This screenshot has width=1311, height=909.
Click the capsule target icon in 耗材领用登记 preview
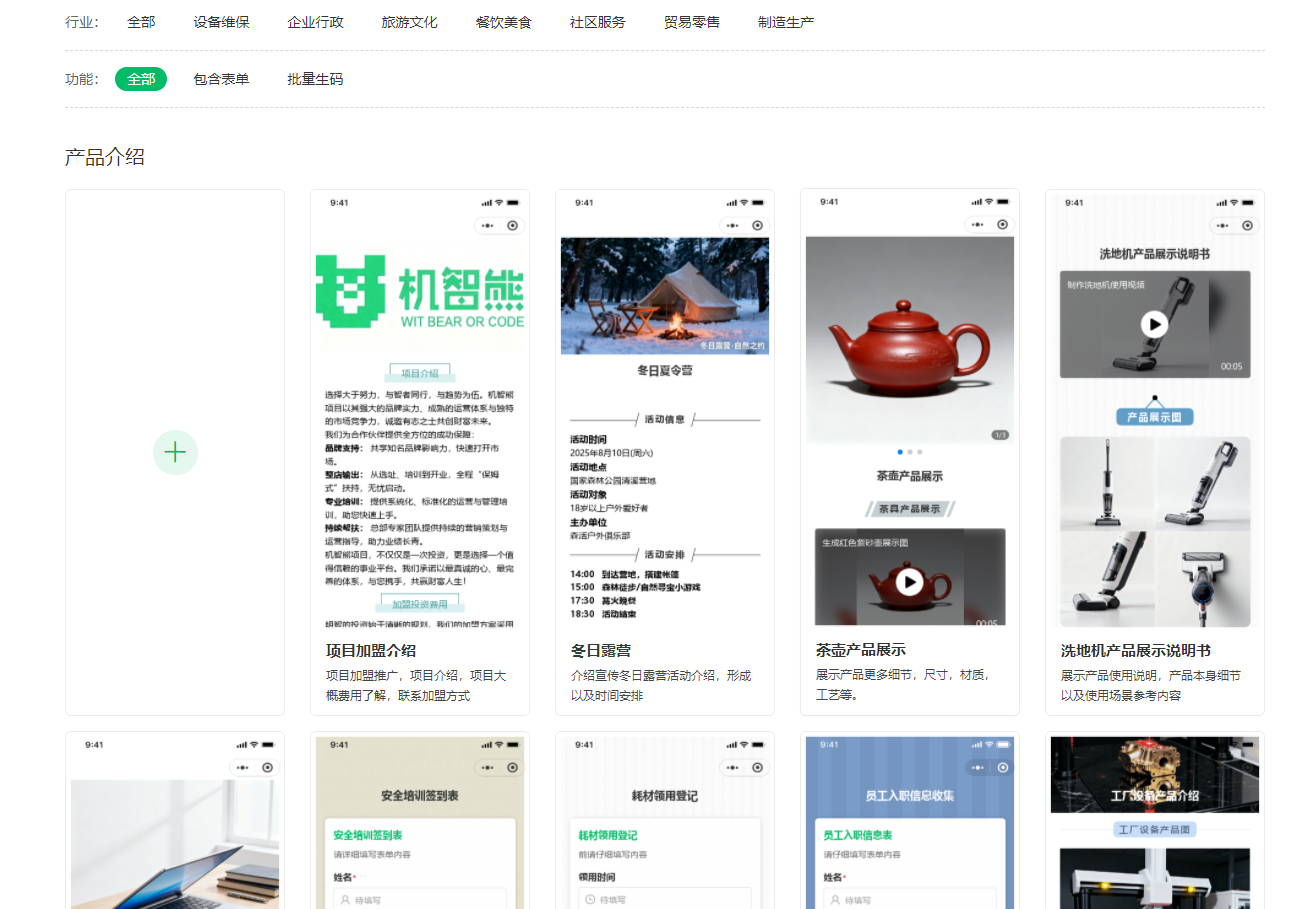757,768
